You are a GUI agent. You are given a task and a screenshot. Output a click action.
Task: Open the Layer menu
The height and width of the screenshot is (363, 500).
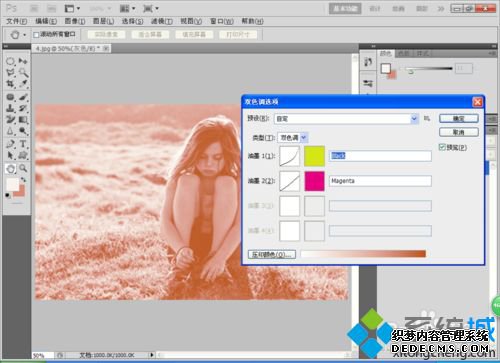pyautogui.click(x=103, y=22)
